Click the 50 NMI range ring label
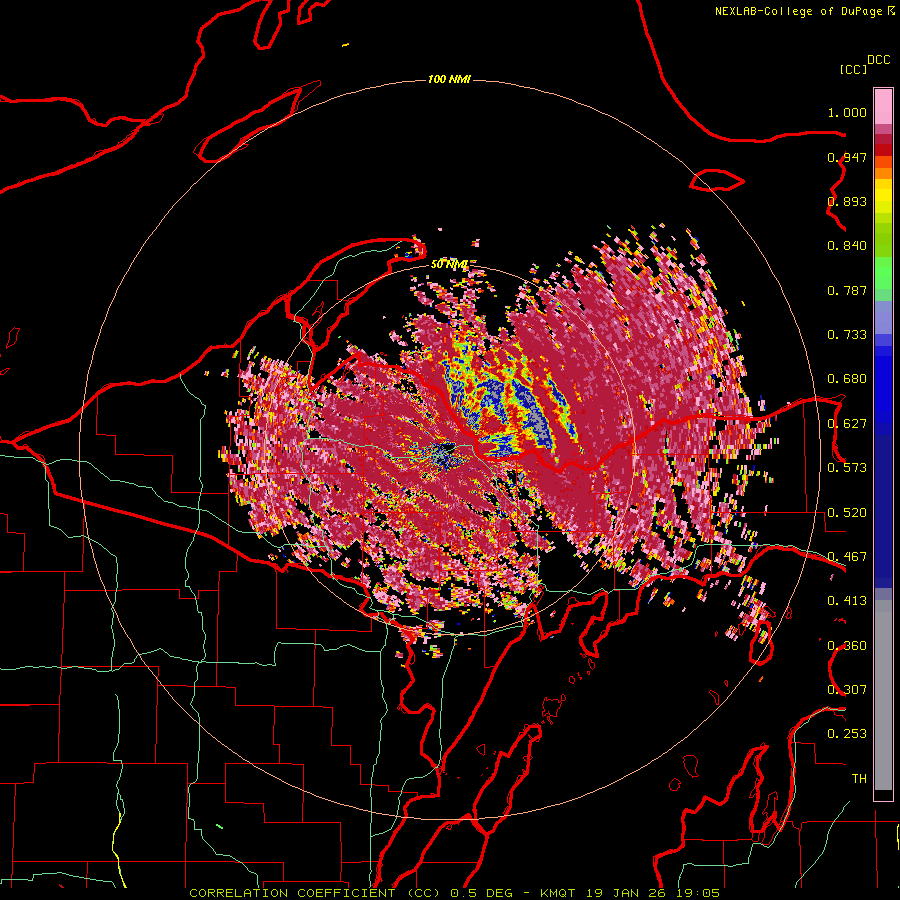Image resolution: width=900 pixels, height=900 pixels. [449, 264]
